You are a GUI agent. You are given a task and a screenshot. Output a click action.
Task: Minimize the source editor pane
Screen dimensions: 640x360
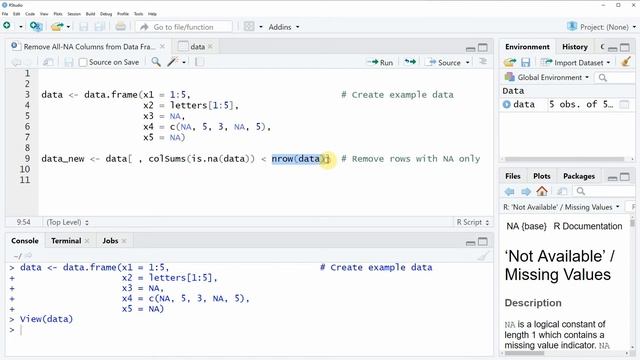[x=470, y=49]
